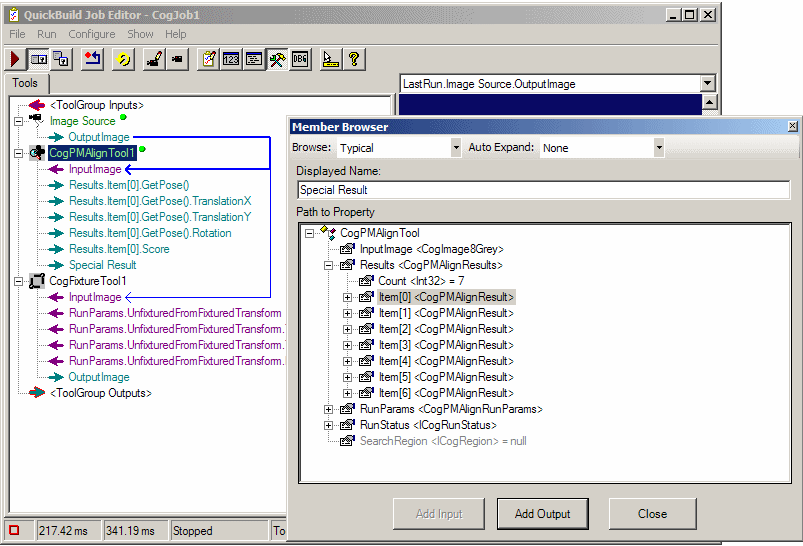Click the wrench and hammer tools icon
This screenshot has height=546, width=803.
point(277,59)
